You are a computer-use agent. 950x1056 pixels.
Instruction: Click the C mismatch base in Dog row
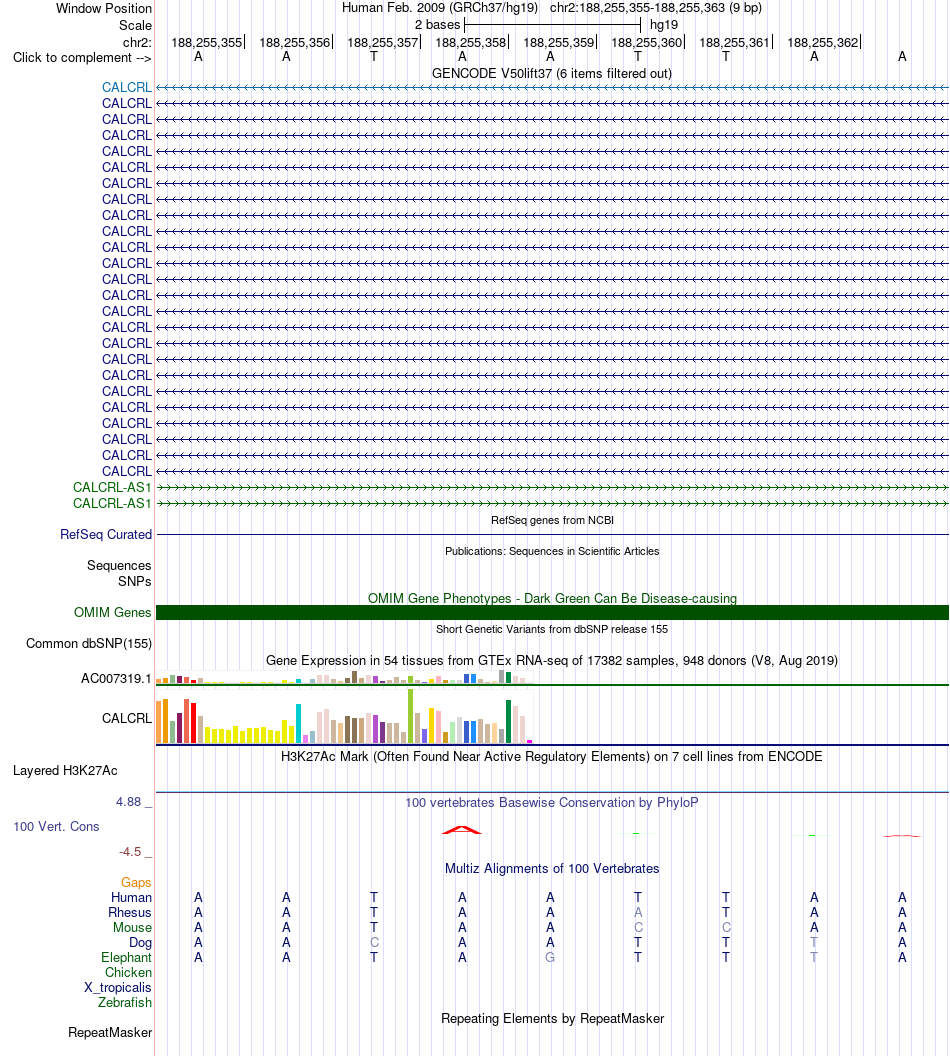[x=374, y=943]
